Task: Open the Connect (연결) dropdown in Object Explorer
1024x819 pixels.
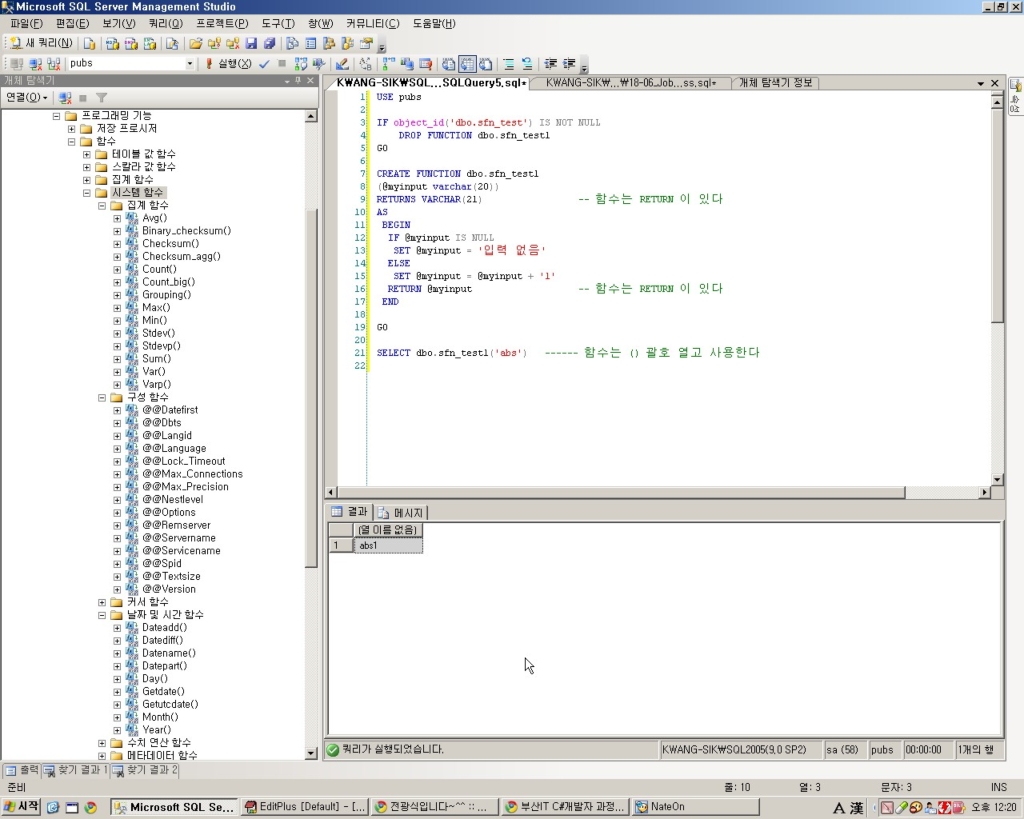Action: click(x=27, y=97)
